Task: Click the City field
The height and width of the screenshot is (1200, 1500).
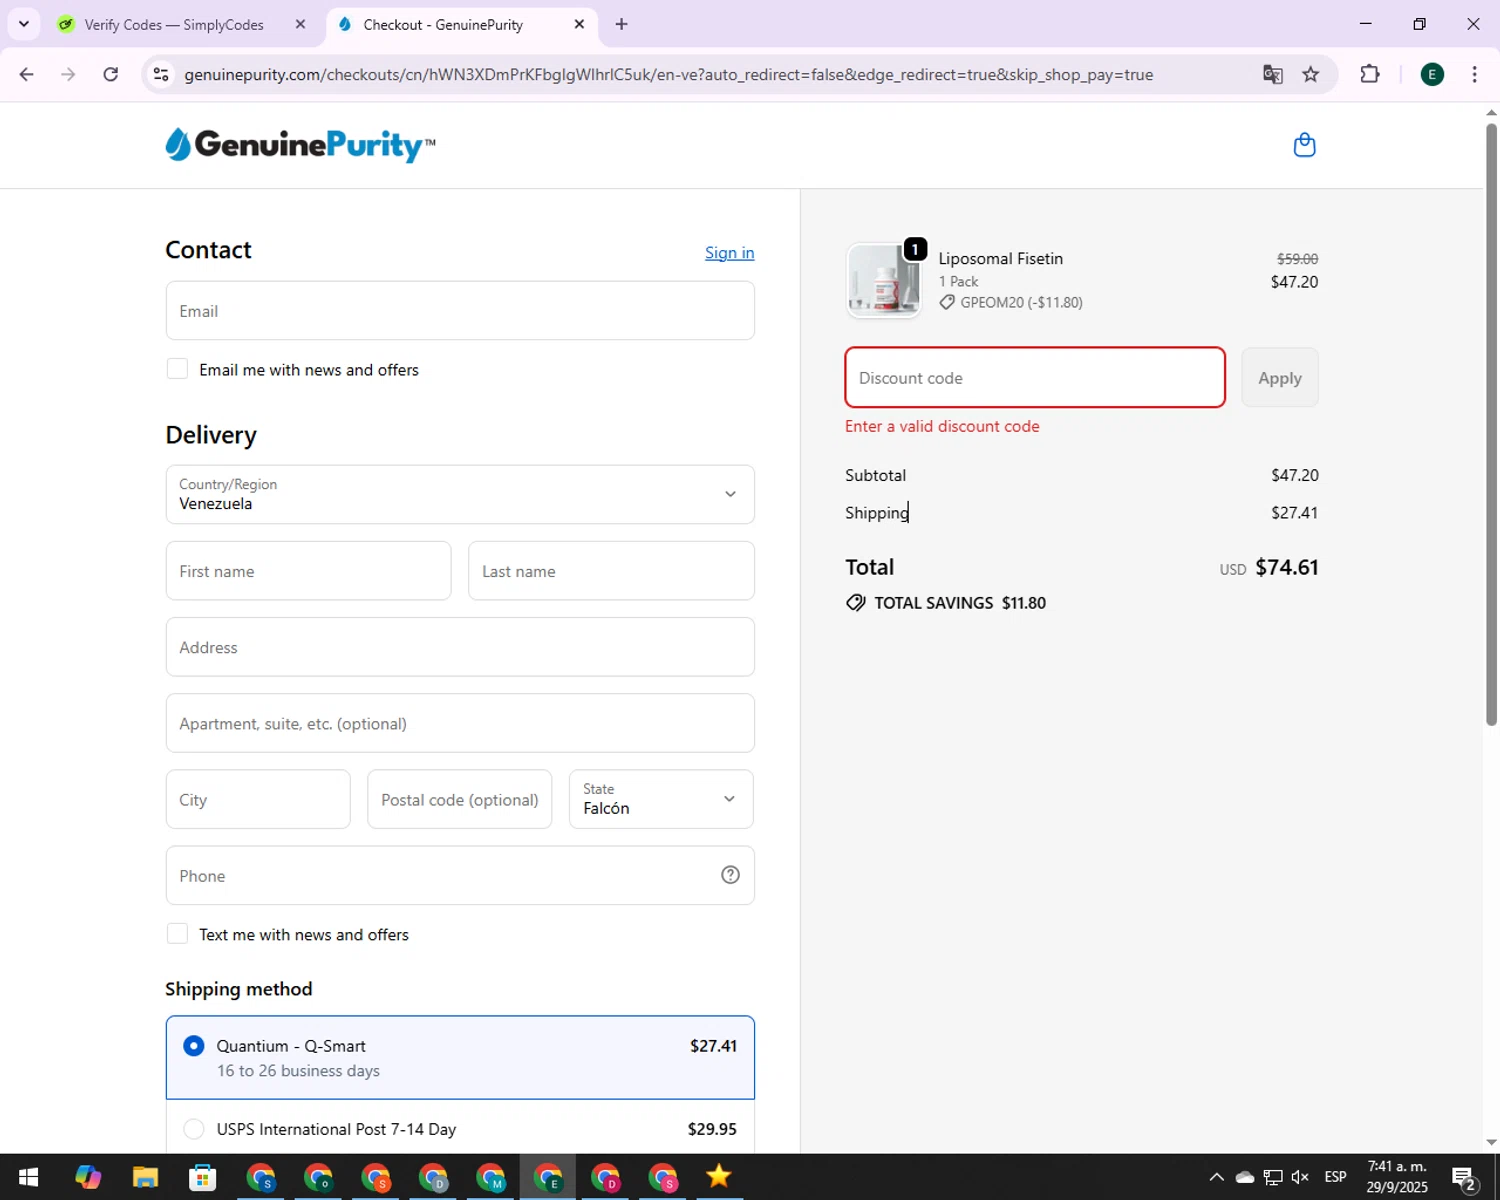Action: click(x=258, y=799)
